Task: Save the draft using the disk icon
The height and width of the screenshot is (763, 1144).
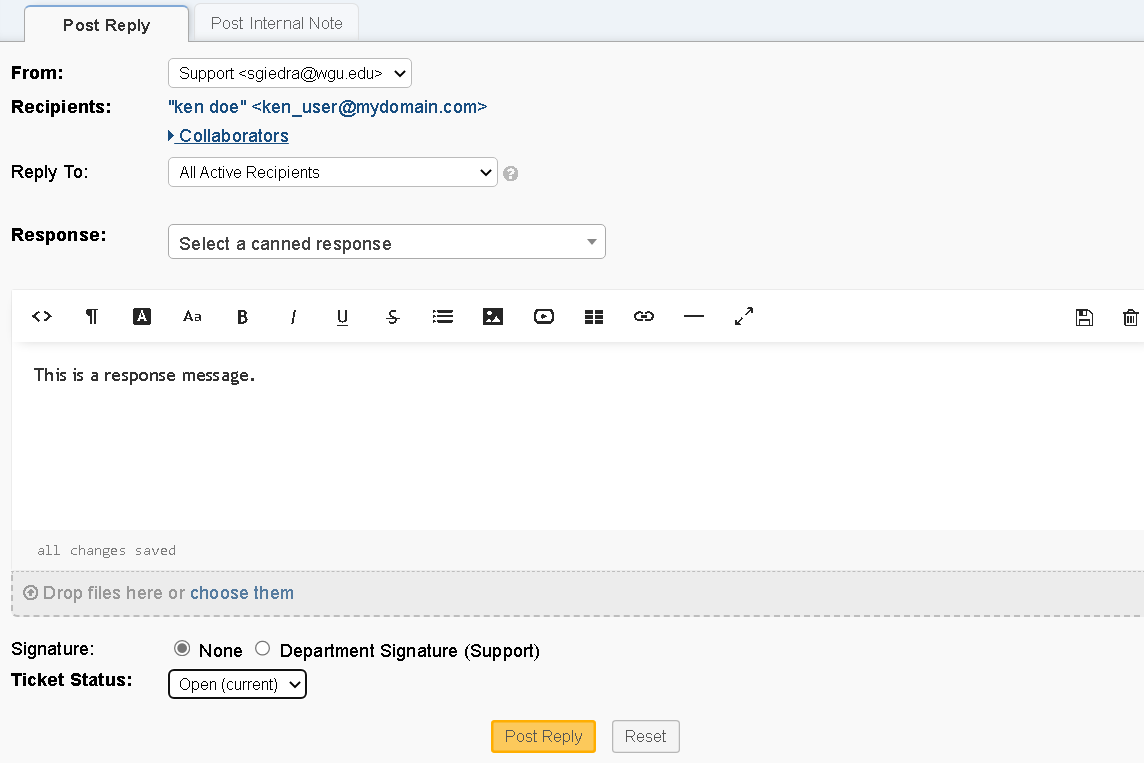Action: (1084, 317)
